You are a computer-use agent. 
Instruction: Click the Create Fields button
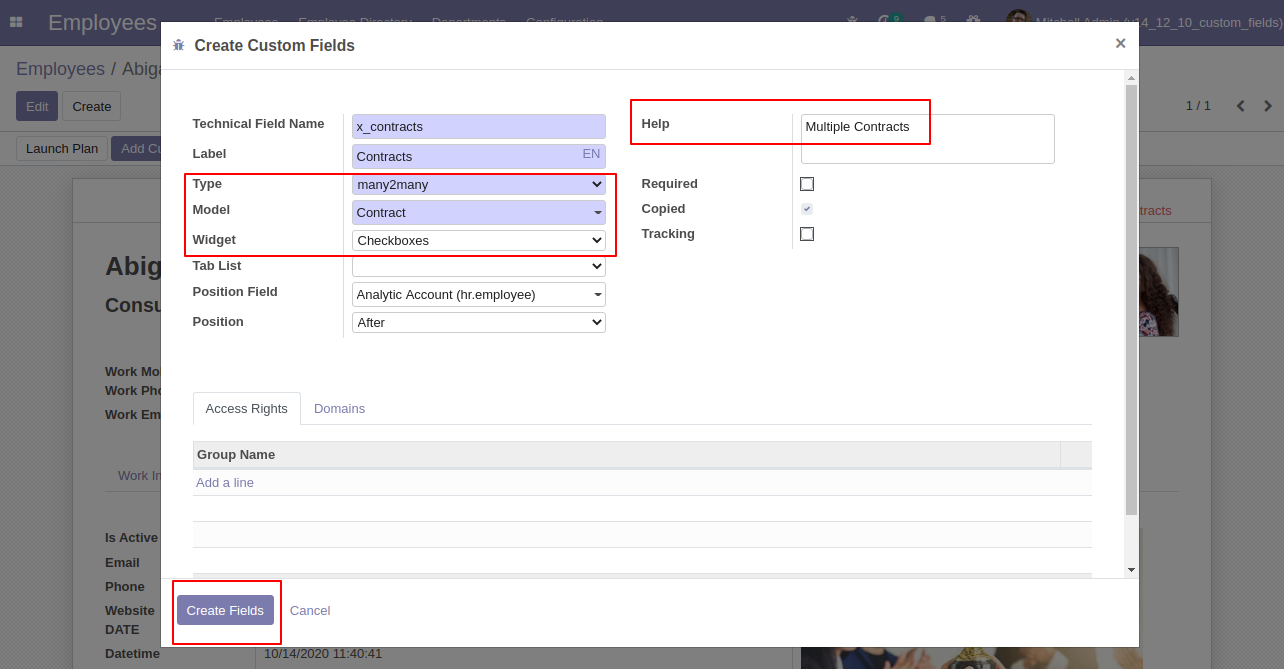pos(225,610)
